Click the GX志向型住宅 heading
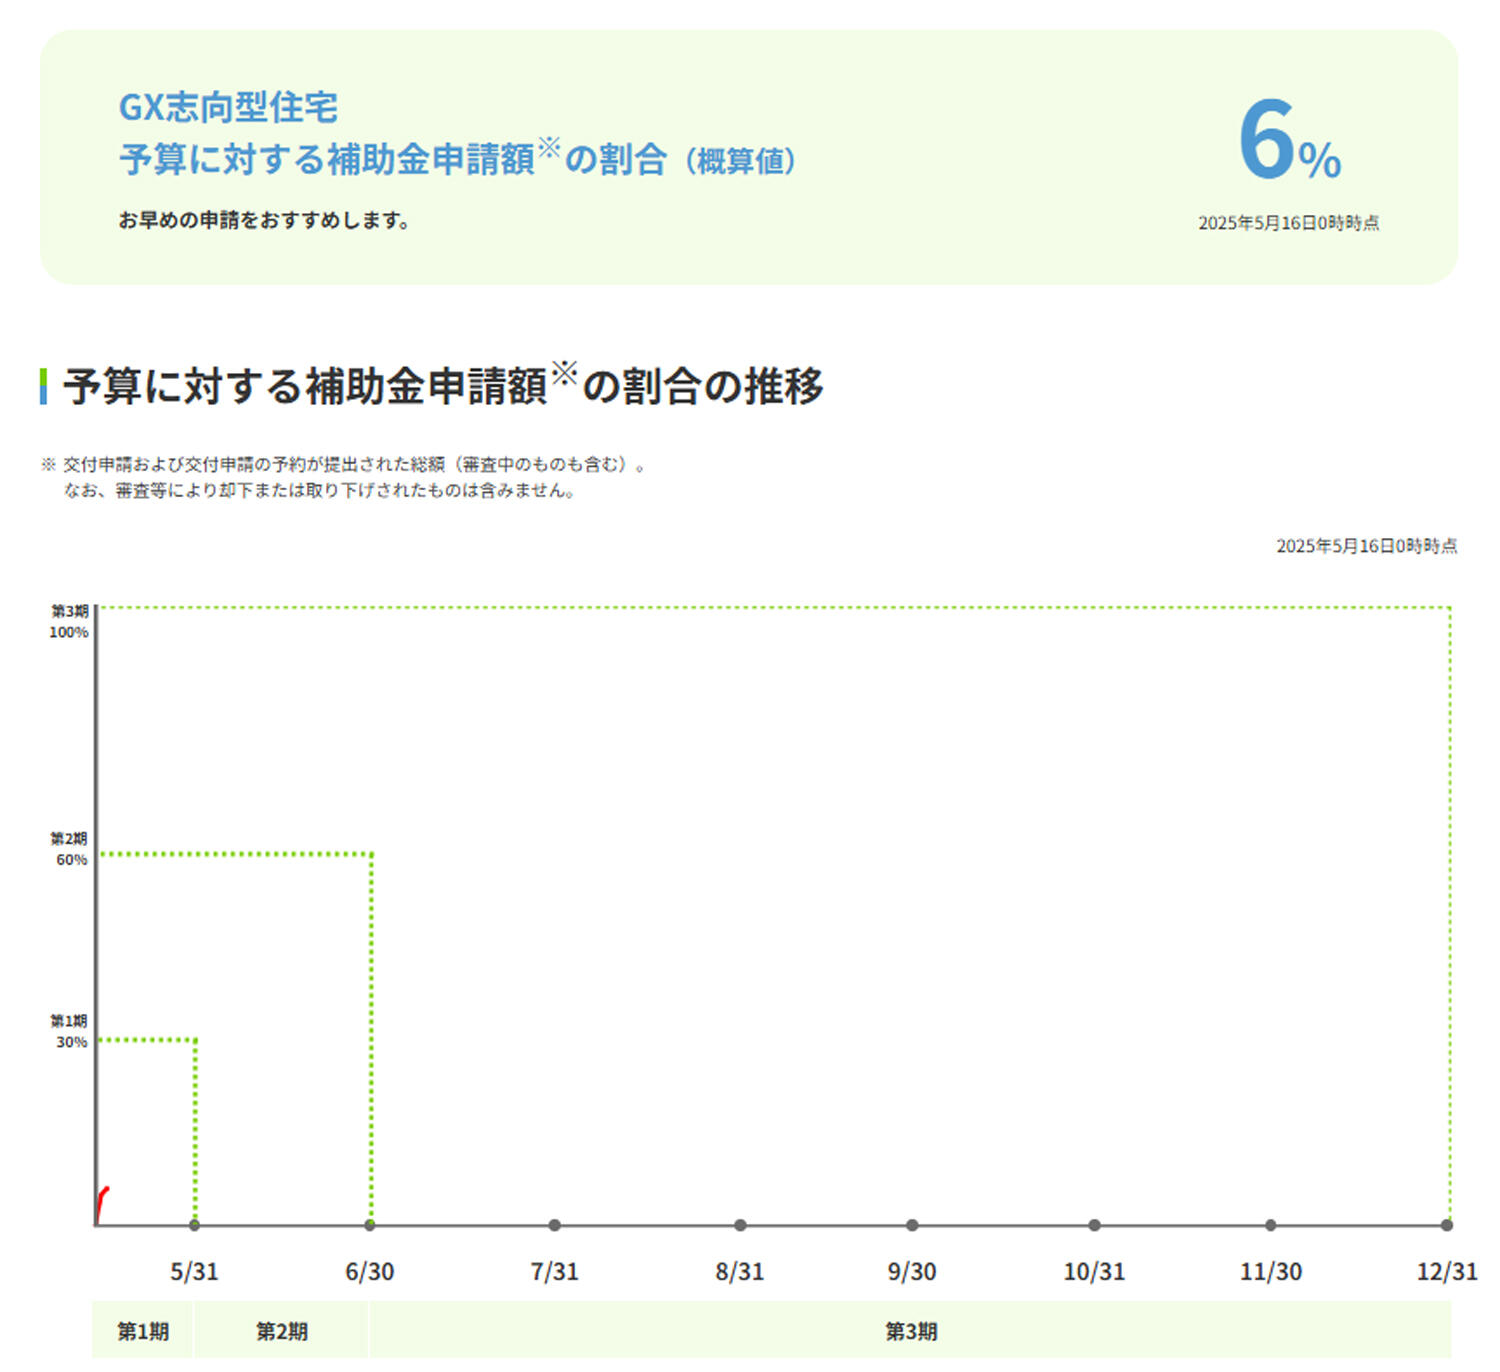 coord(228,107)
